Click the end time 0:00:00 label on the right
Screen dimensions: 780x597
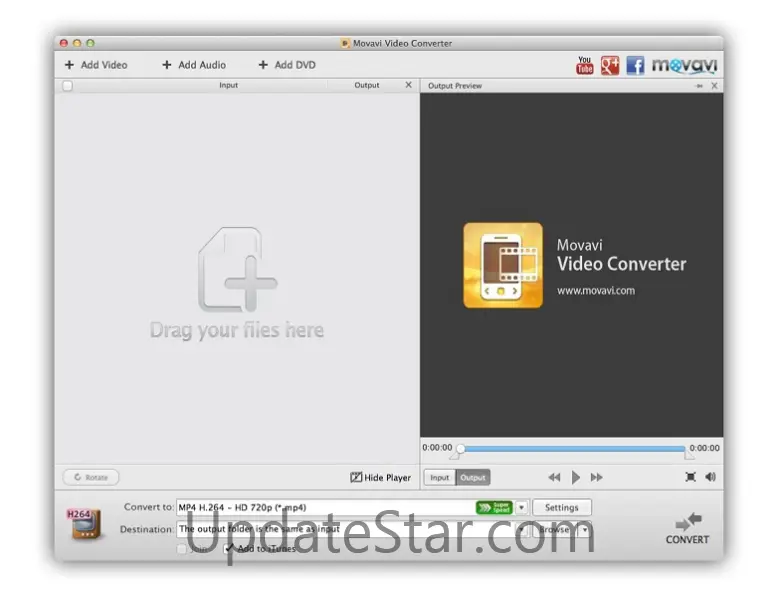coord(704,448)
